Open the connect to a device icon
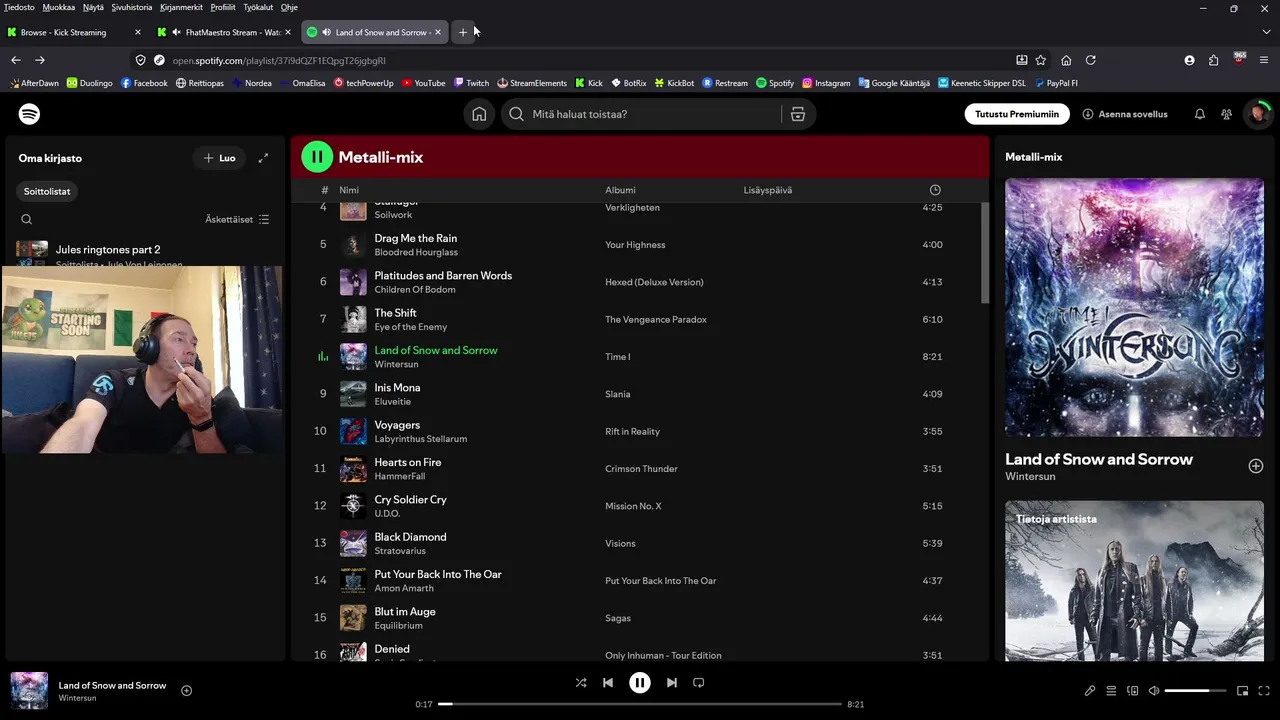This screenshot has height=720, width=1280. click(x=1133, y=690)
